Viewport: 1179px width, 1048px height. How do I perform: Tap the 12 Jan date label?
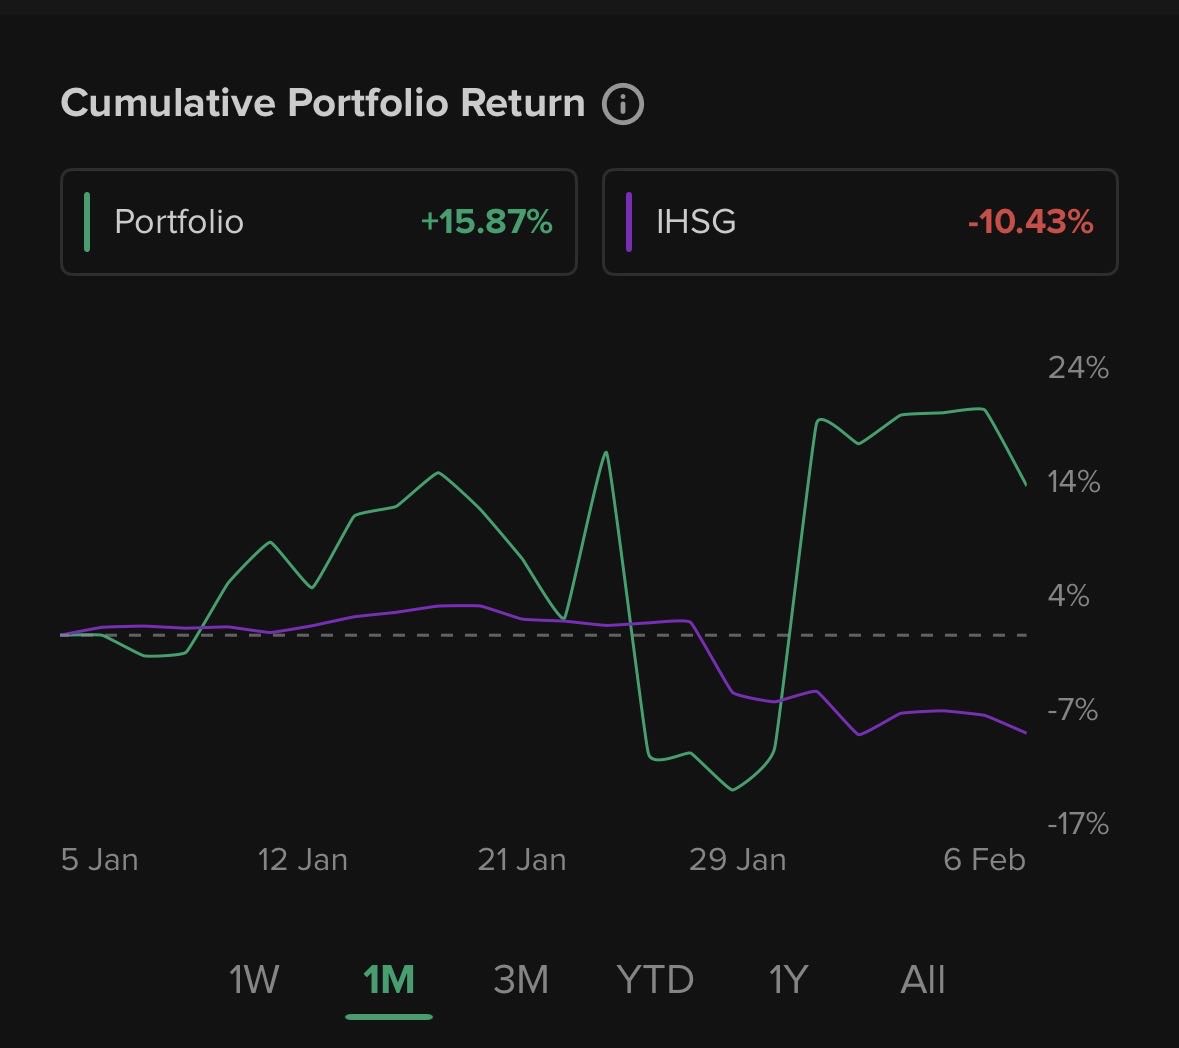pyautogui.click(x=302, y=860)
